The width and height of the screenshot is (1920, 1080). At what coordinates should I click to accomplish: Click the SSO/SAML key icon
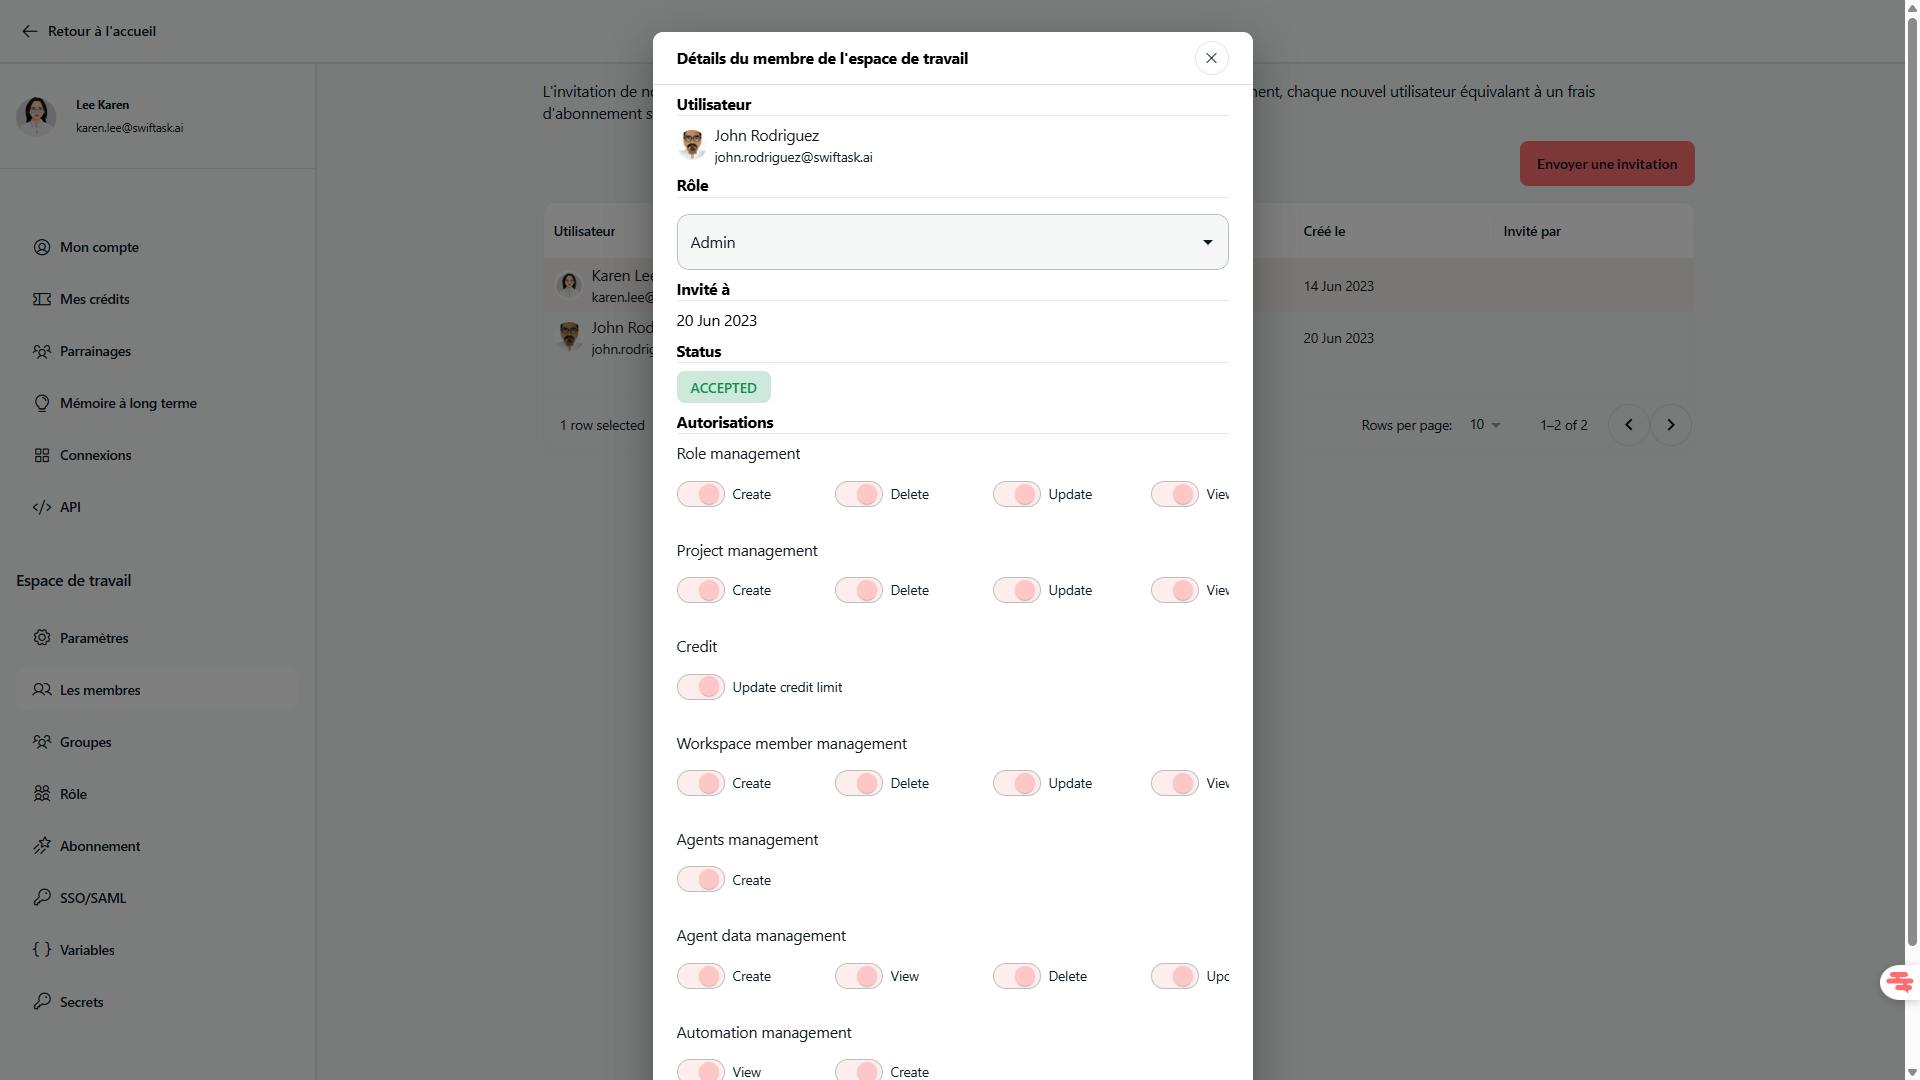tap(42, 898)
